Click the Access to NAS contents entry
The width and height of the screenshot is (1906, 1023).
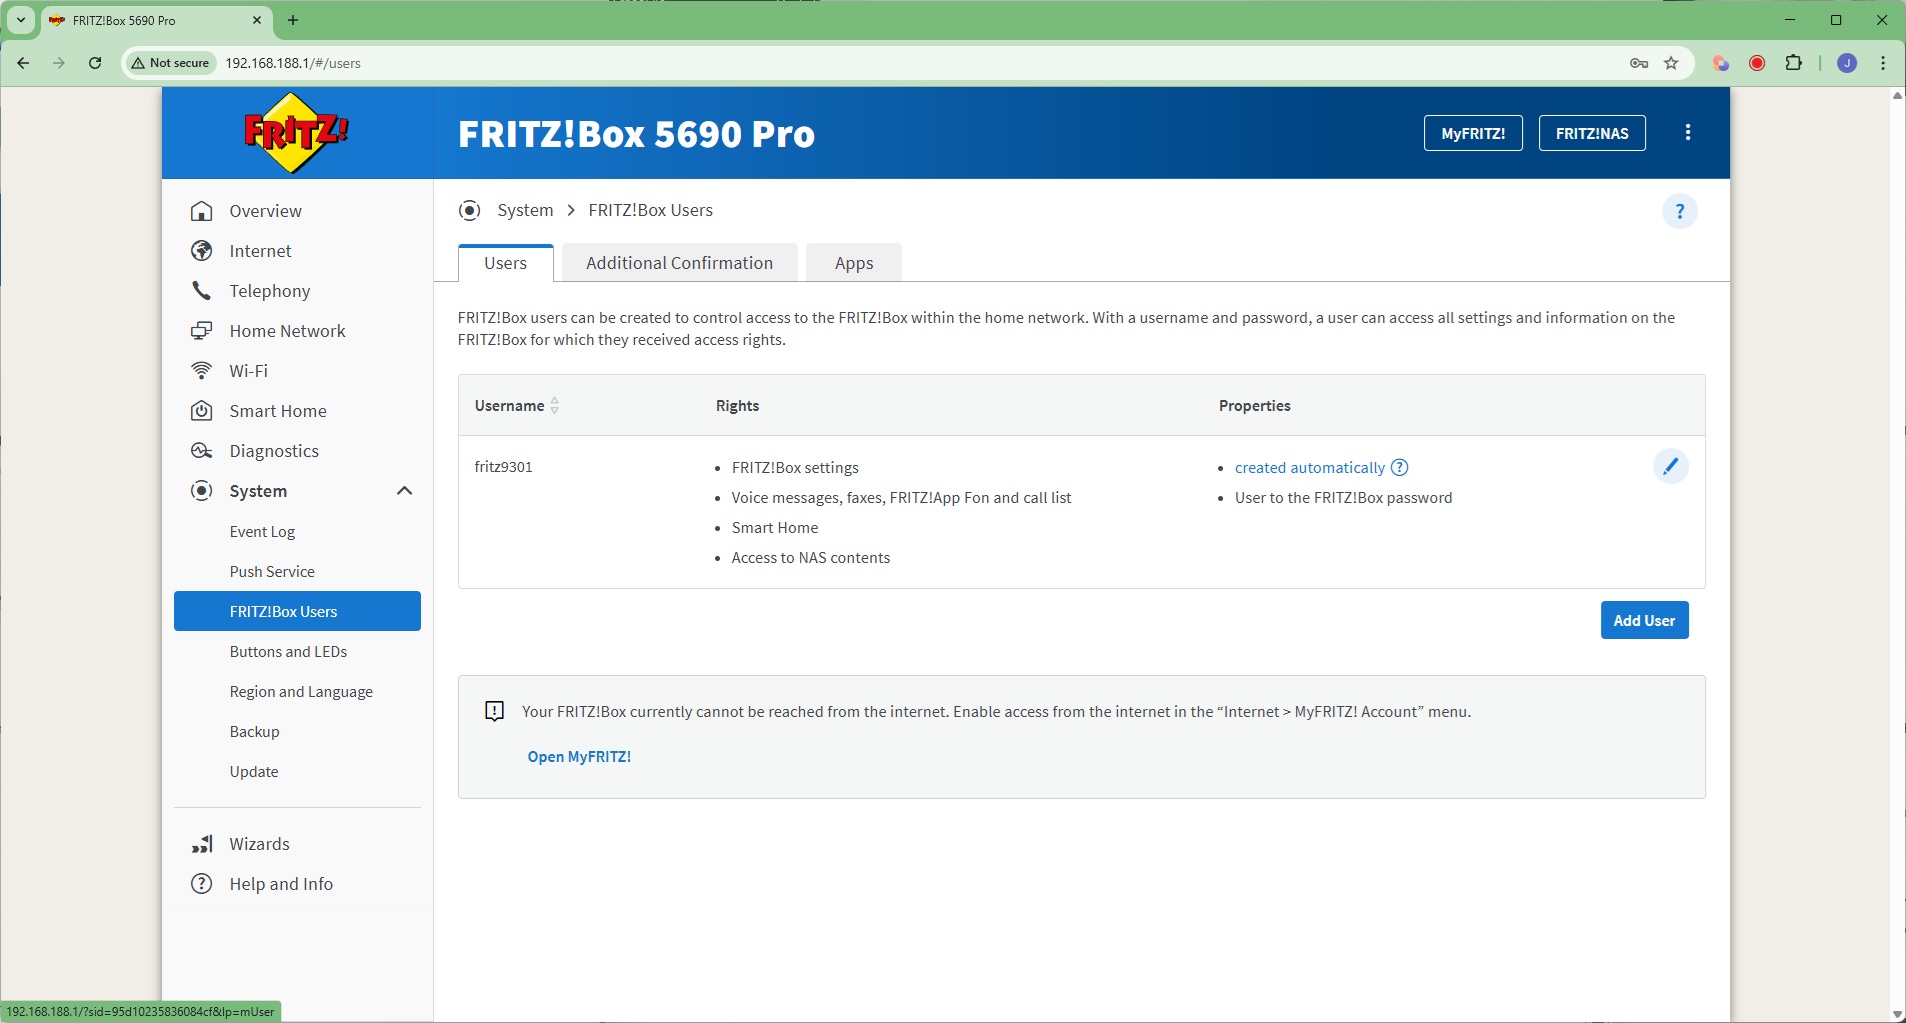[810, 558]
